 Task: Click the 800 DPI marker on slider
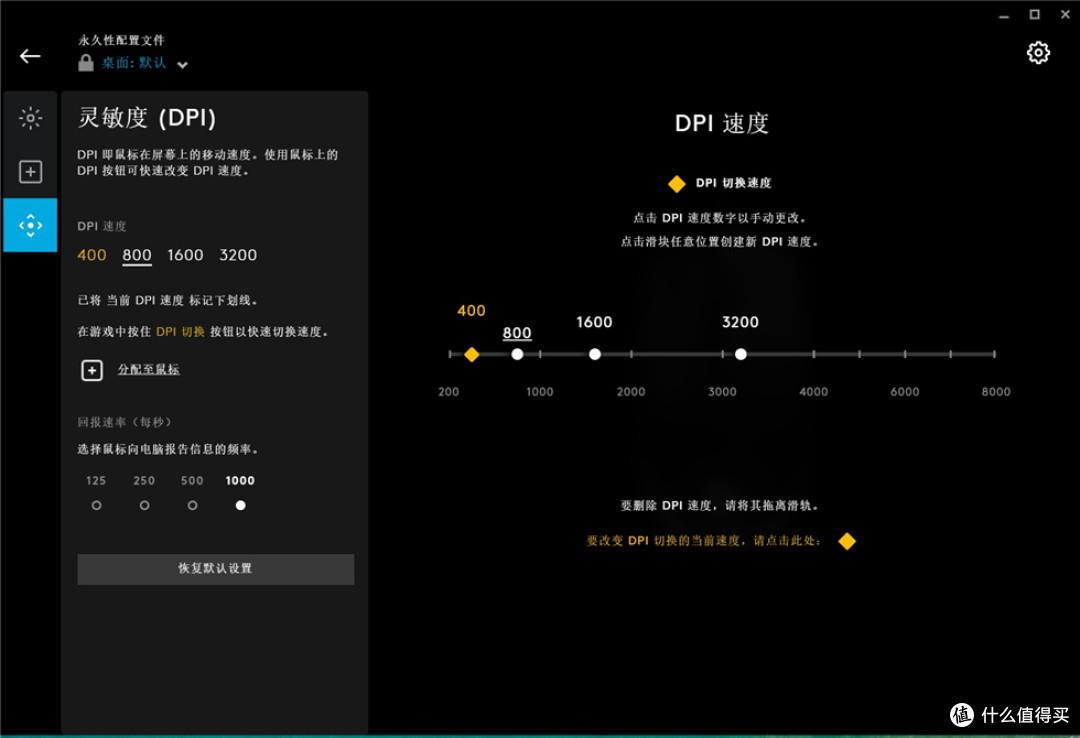[517, 354]
